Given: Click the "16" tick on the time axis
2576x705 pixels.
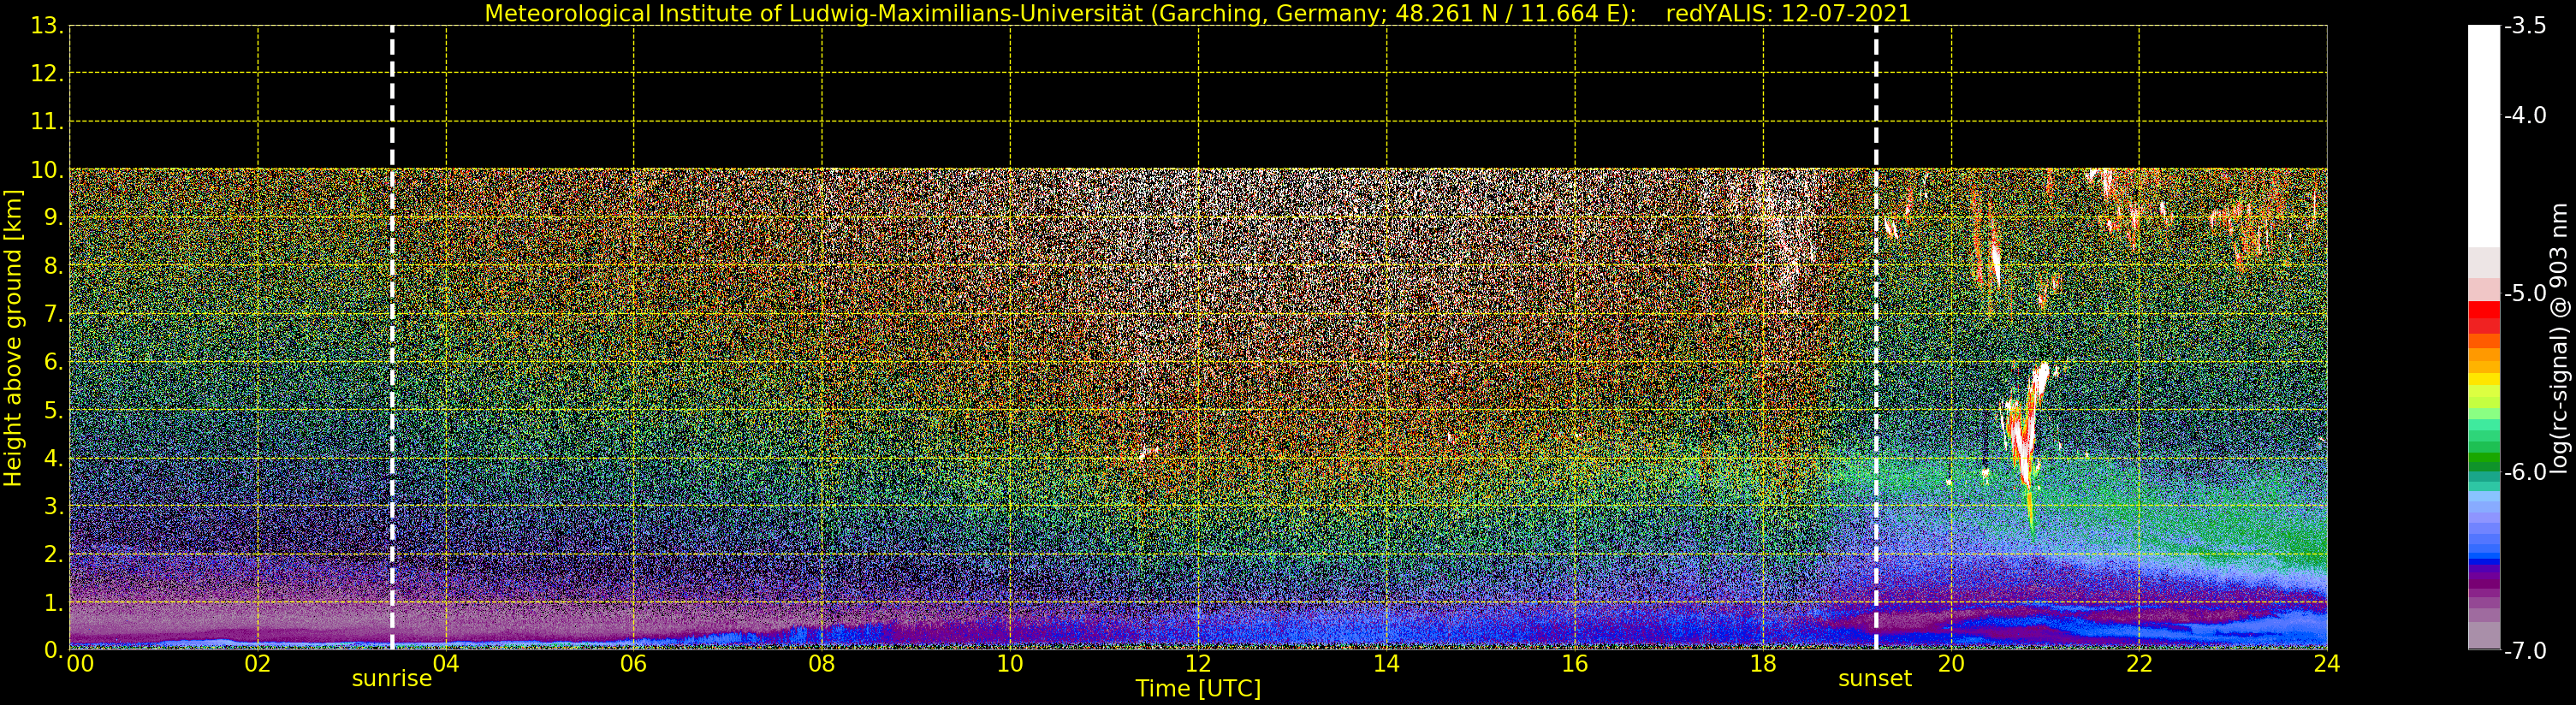Looking at the screenshot, I should click(1575, 663).
